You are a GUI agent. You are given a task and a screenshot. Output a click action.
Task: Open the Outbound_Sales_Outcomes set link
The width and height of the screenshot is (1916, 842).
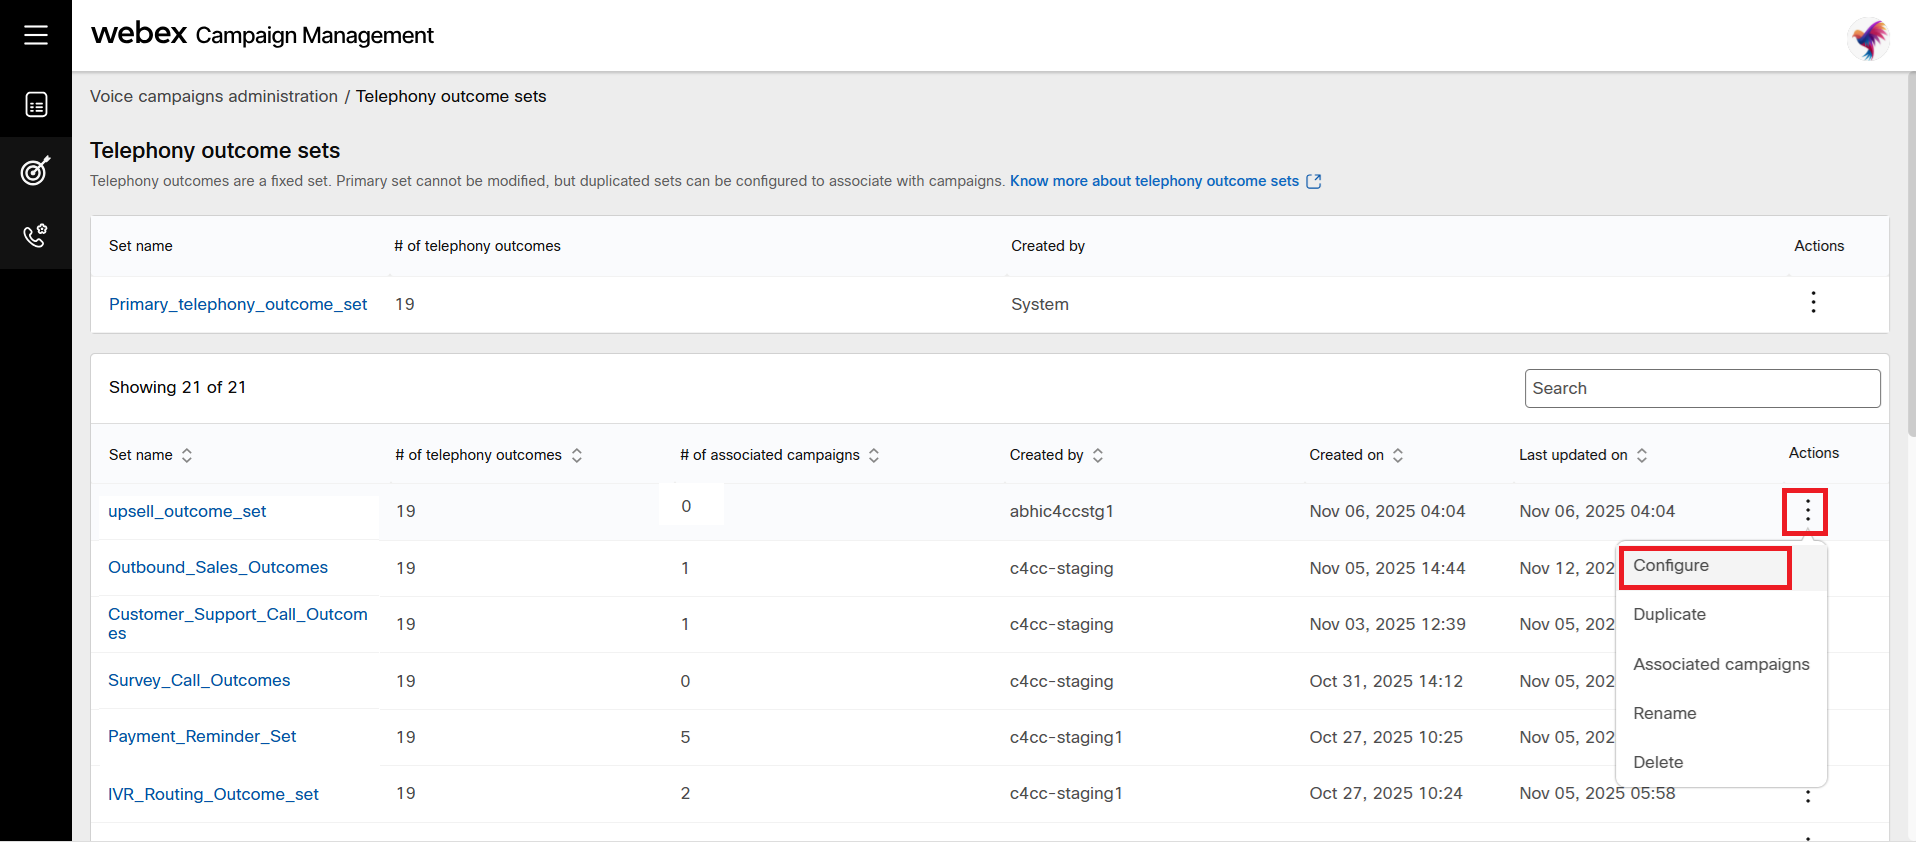click(x=218, y=568)
